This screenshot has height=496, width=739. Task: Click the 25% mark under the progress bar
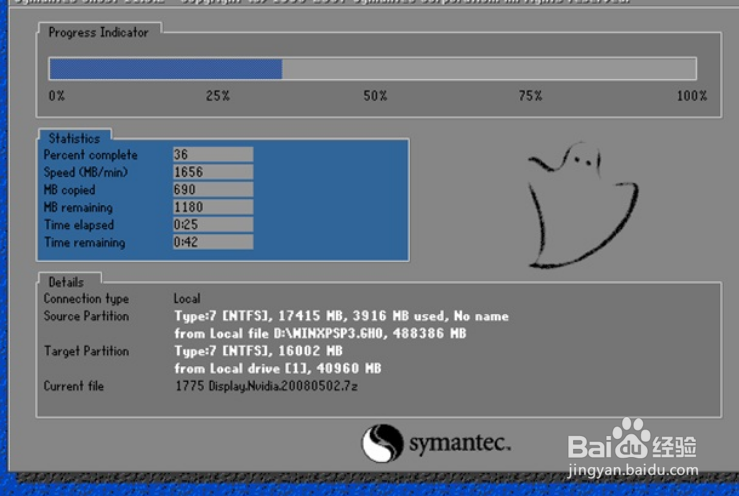[x=217, y=96]
